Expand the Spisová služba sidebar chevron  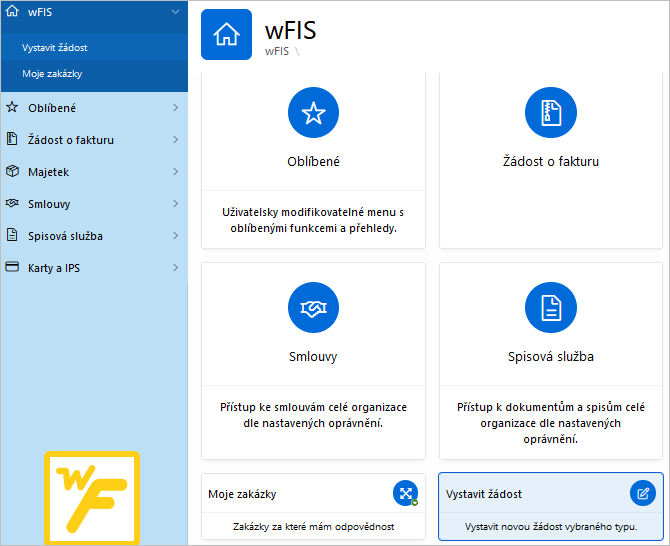(176, 236)
